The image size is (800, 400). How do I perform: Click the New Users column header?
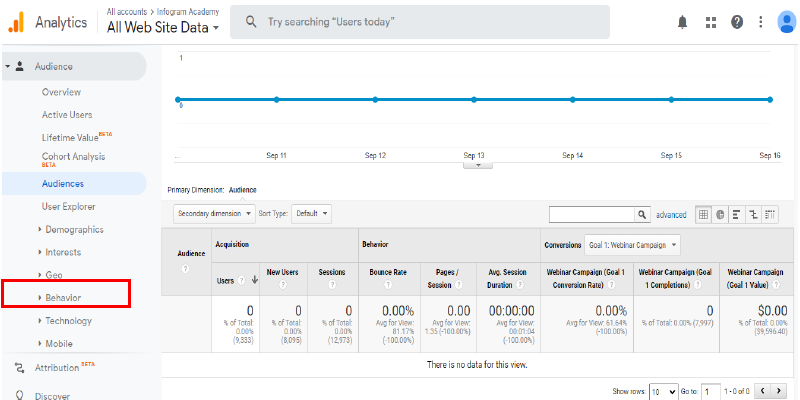(283, 272)
